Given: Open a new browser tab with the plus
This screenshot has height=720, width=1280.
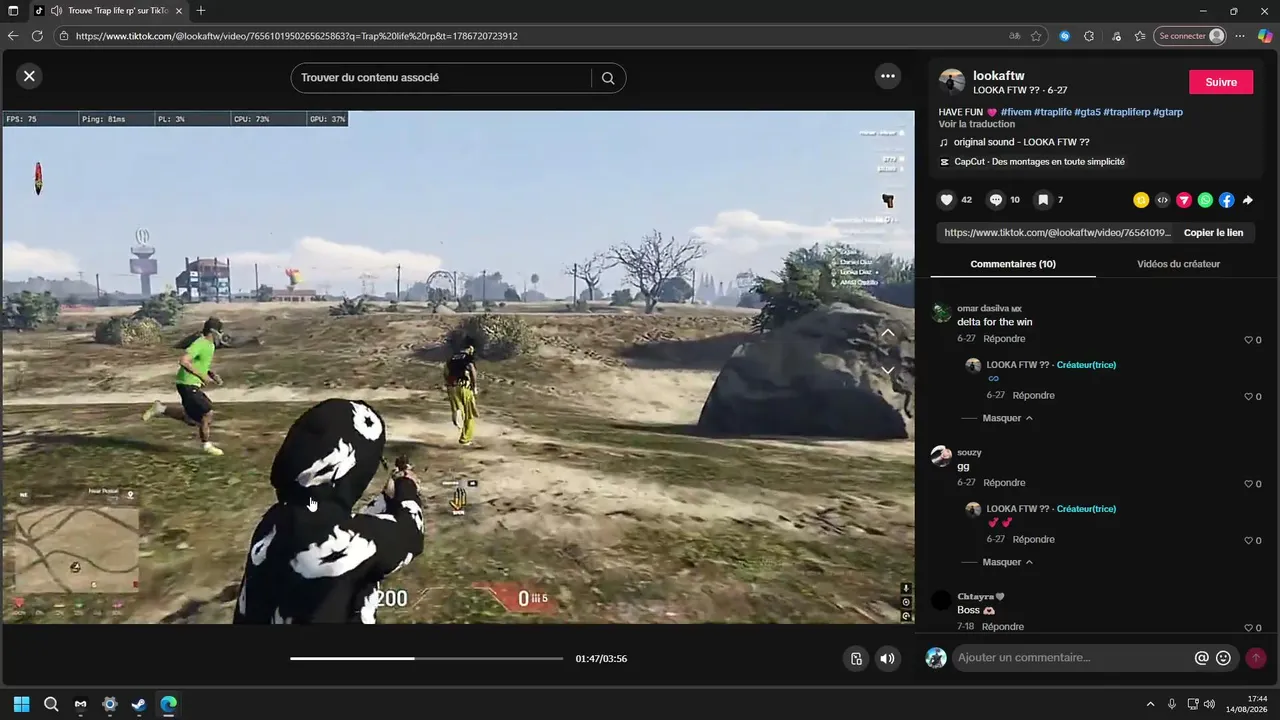Looking at the screenshot, I should 201,11.
